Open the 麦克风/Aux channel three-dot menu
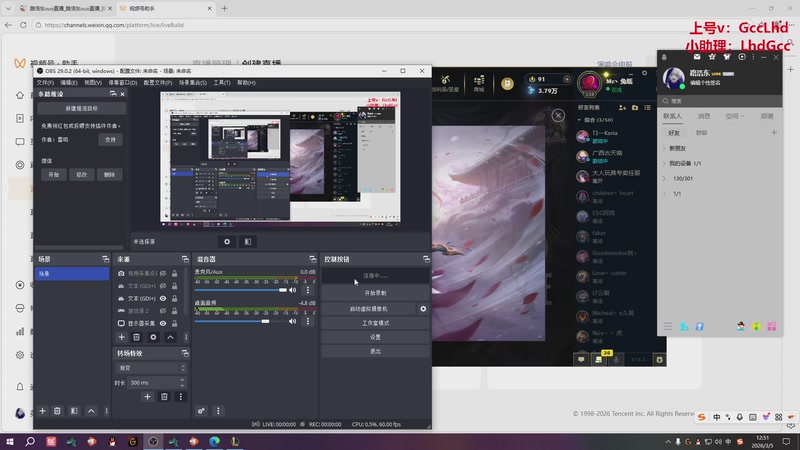This screenshot has height=450, width=800. click(x=308, y=290)
